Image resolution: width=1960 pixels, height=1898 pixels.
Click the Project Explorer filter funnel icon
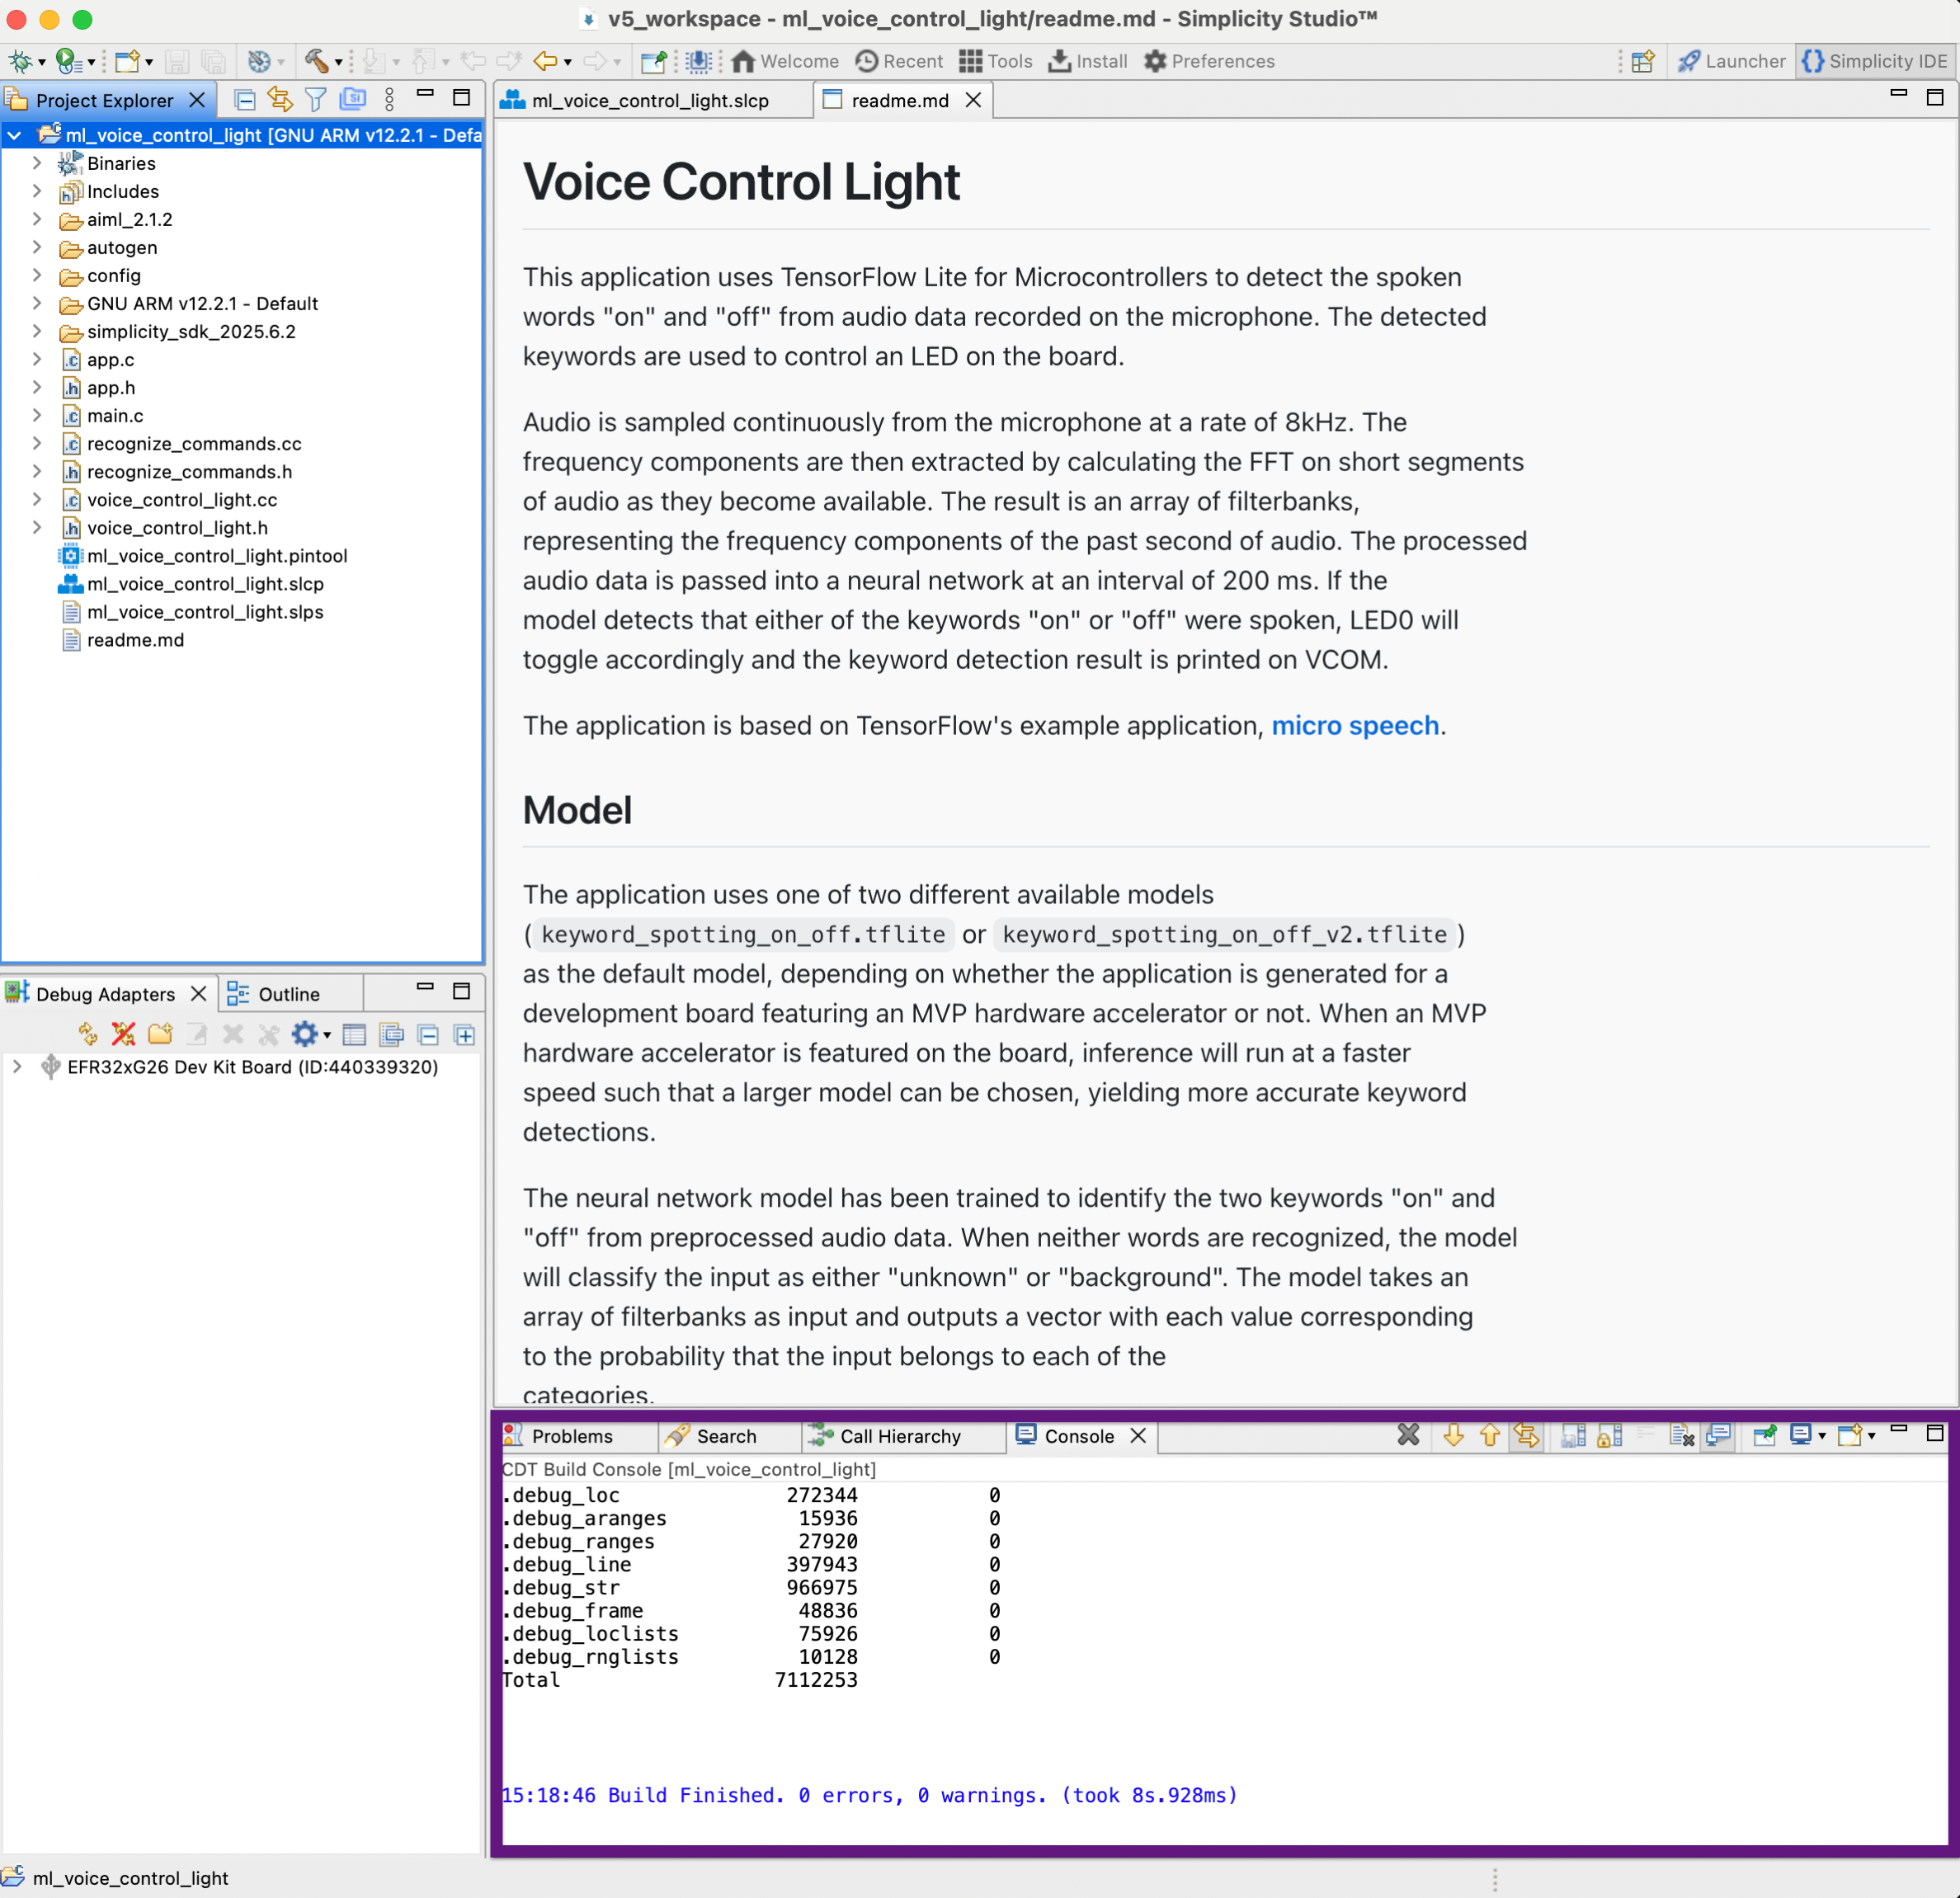click(x=316, y=100)
